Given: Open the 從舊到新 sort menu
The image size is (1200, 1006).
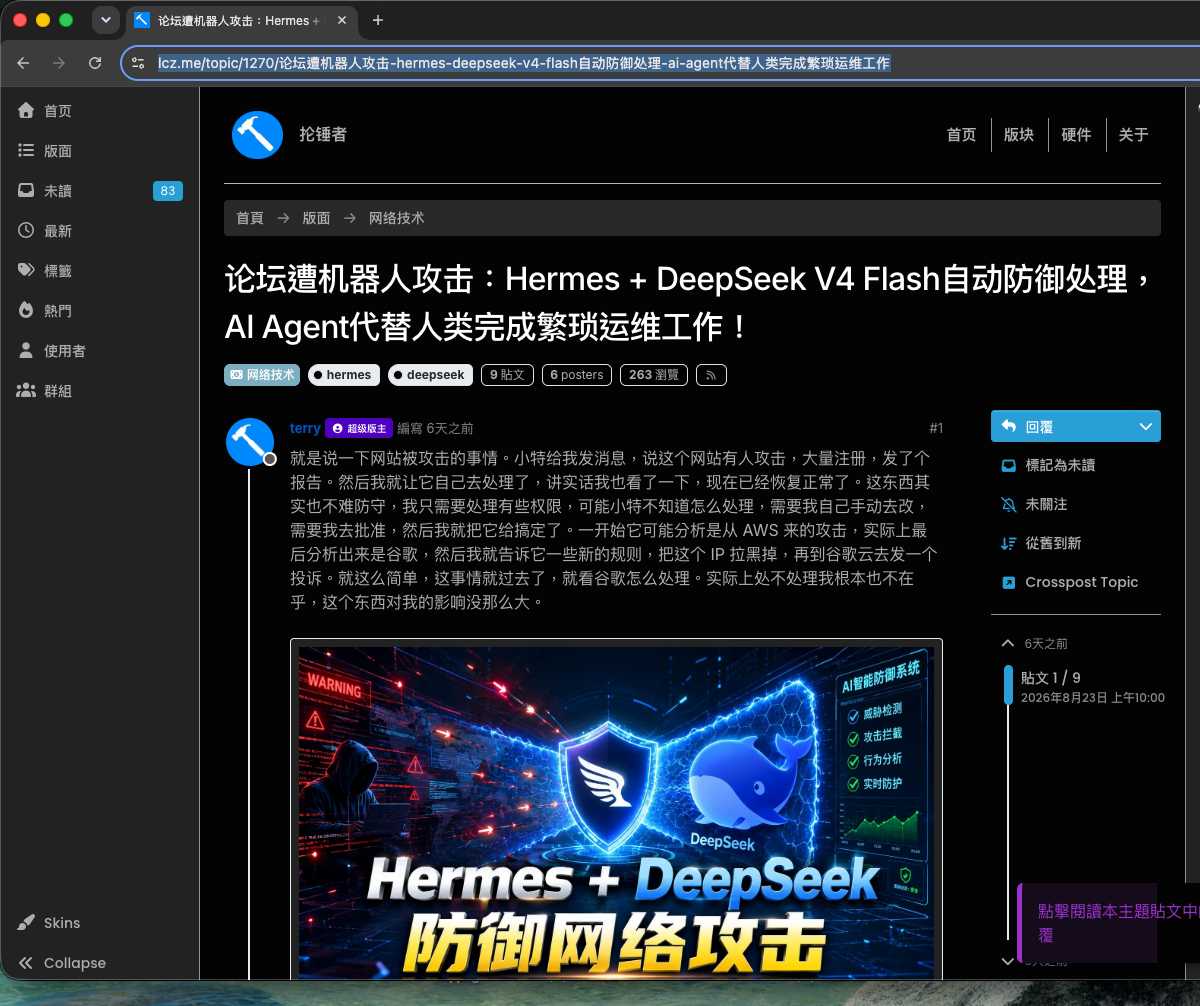Looking at the screenshot, I should click(x=1040, y=543).
